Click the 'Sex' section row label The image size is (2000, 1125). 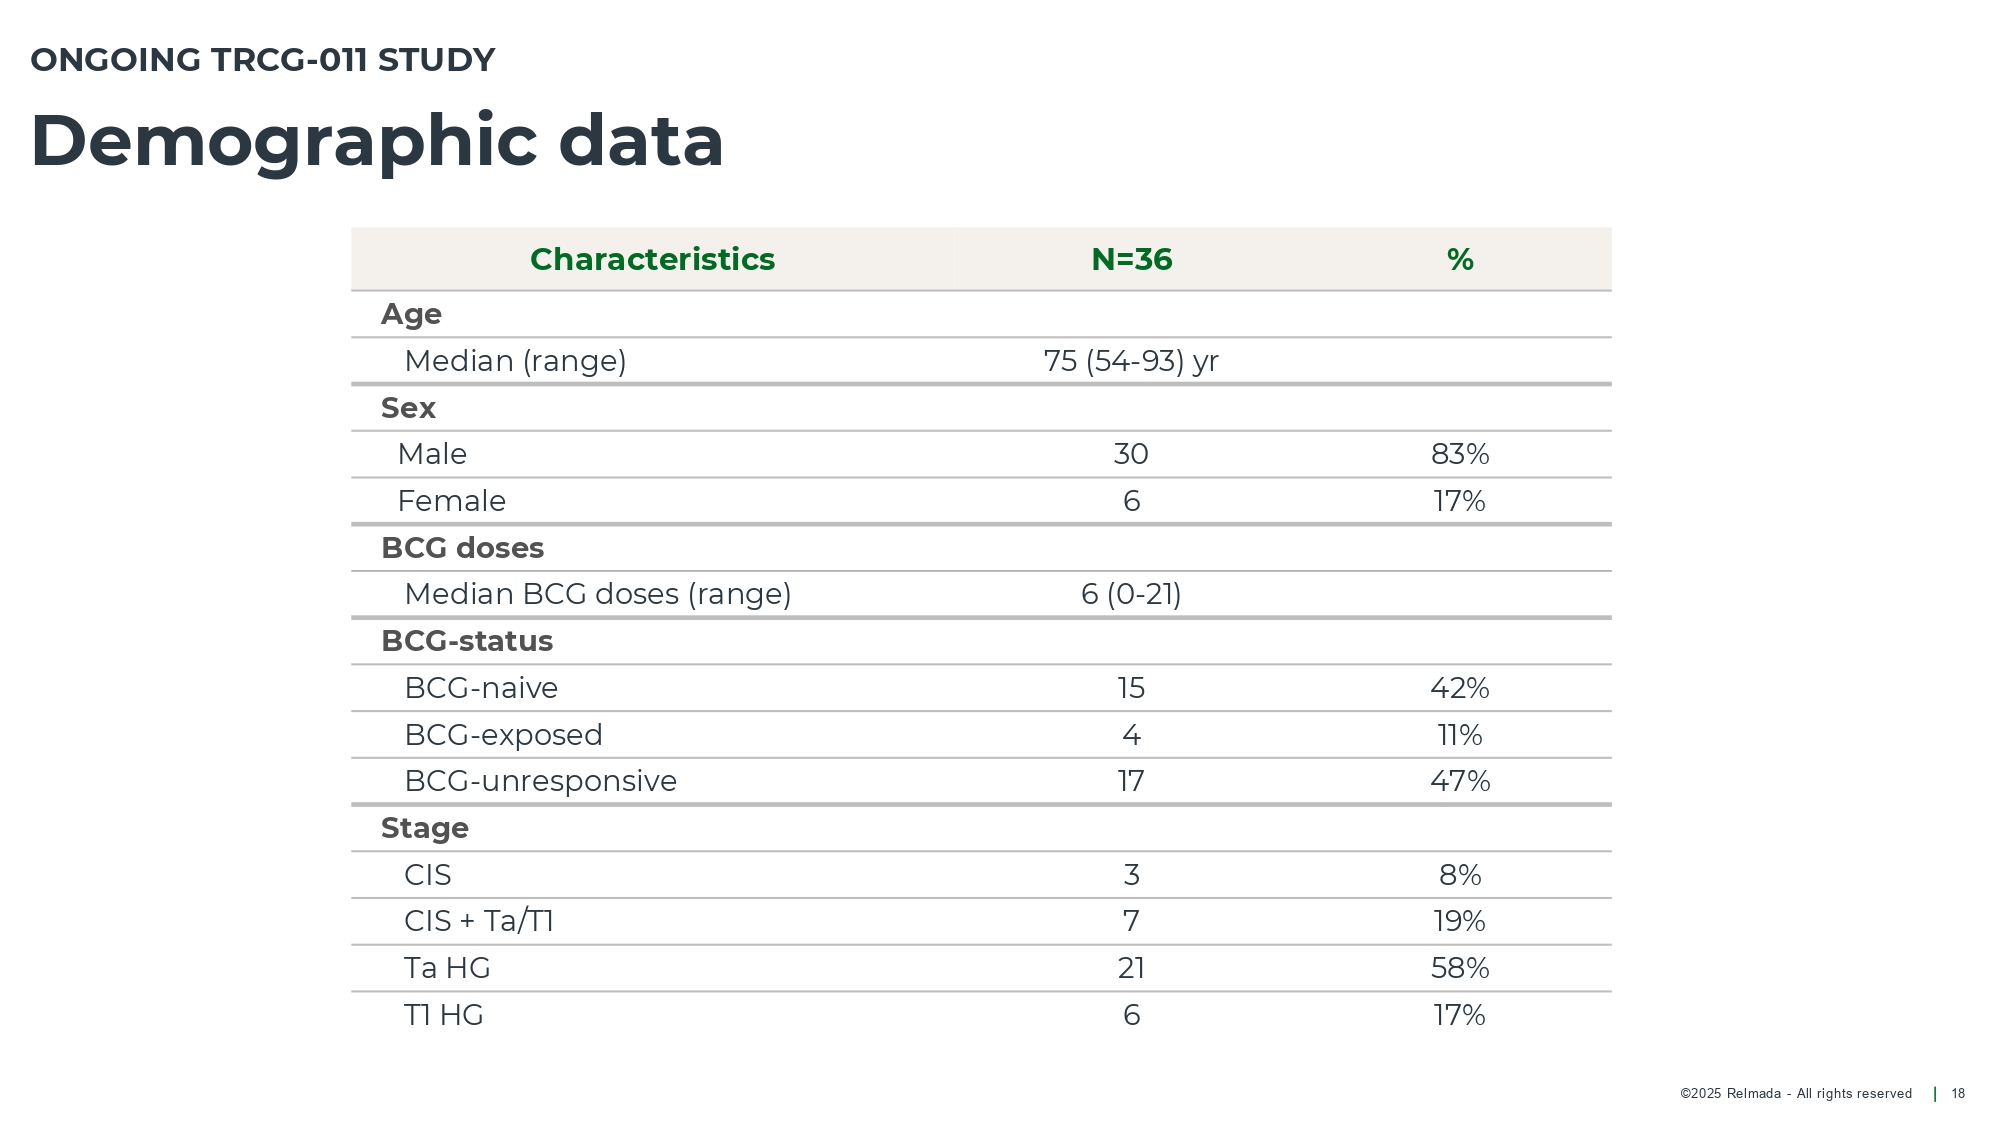click(x=408, y=408)
